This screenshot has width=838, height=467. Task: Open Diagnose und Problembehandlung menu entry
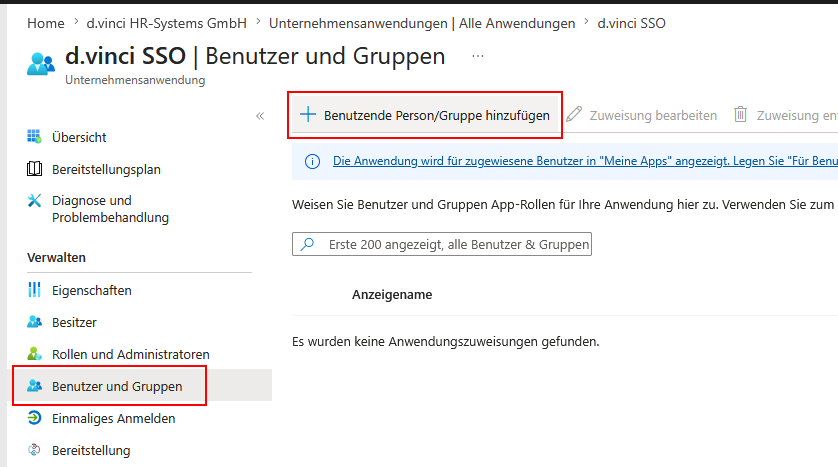coord(110,209)
